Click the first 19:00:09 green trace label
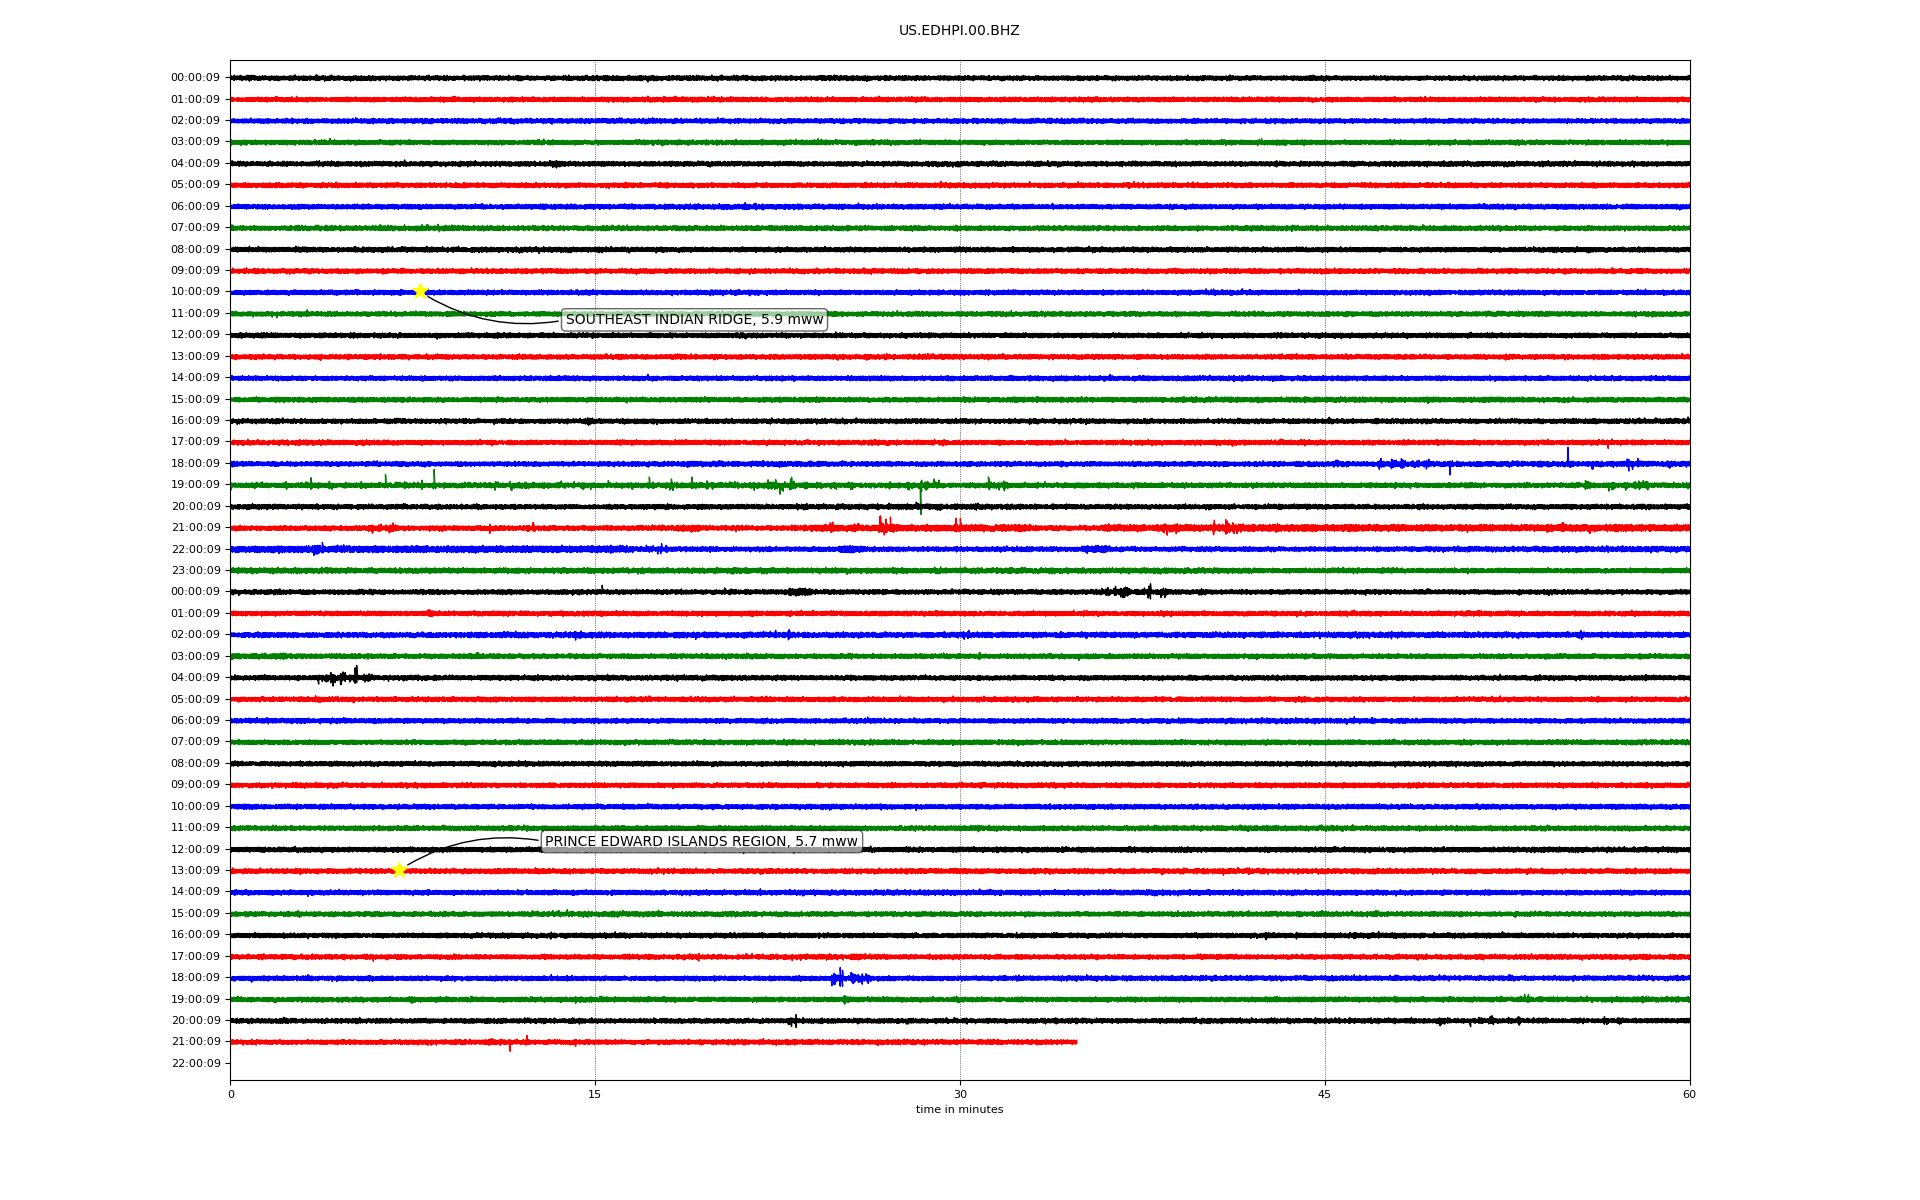The width and height of the screenshot is (1920, 1200). click(x=195, y=484)
